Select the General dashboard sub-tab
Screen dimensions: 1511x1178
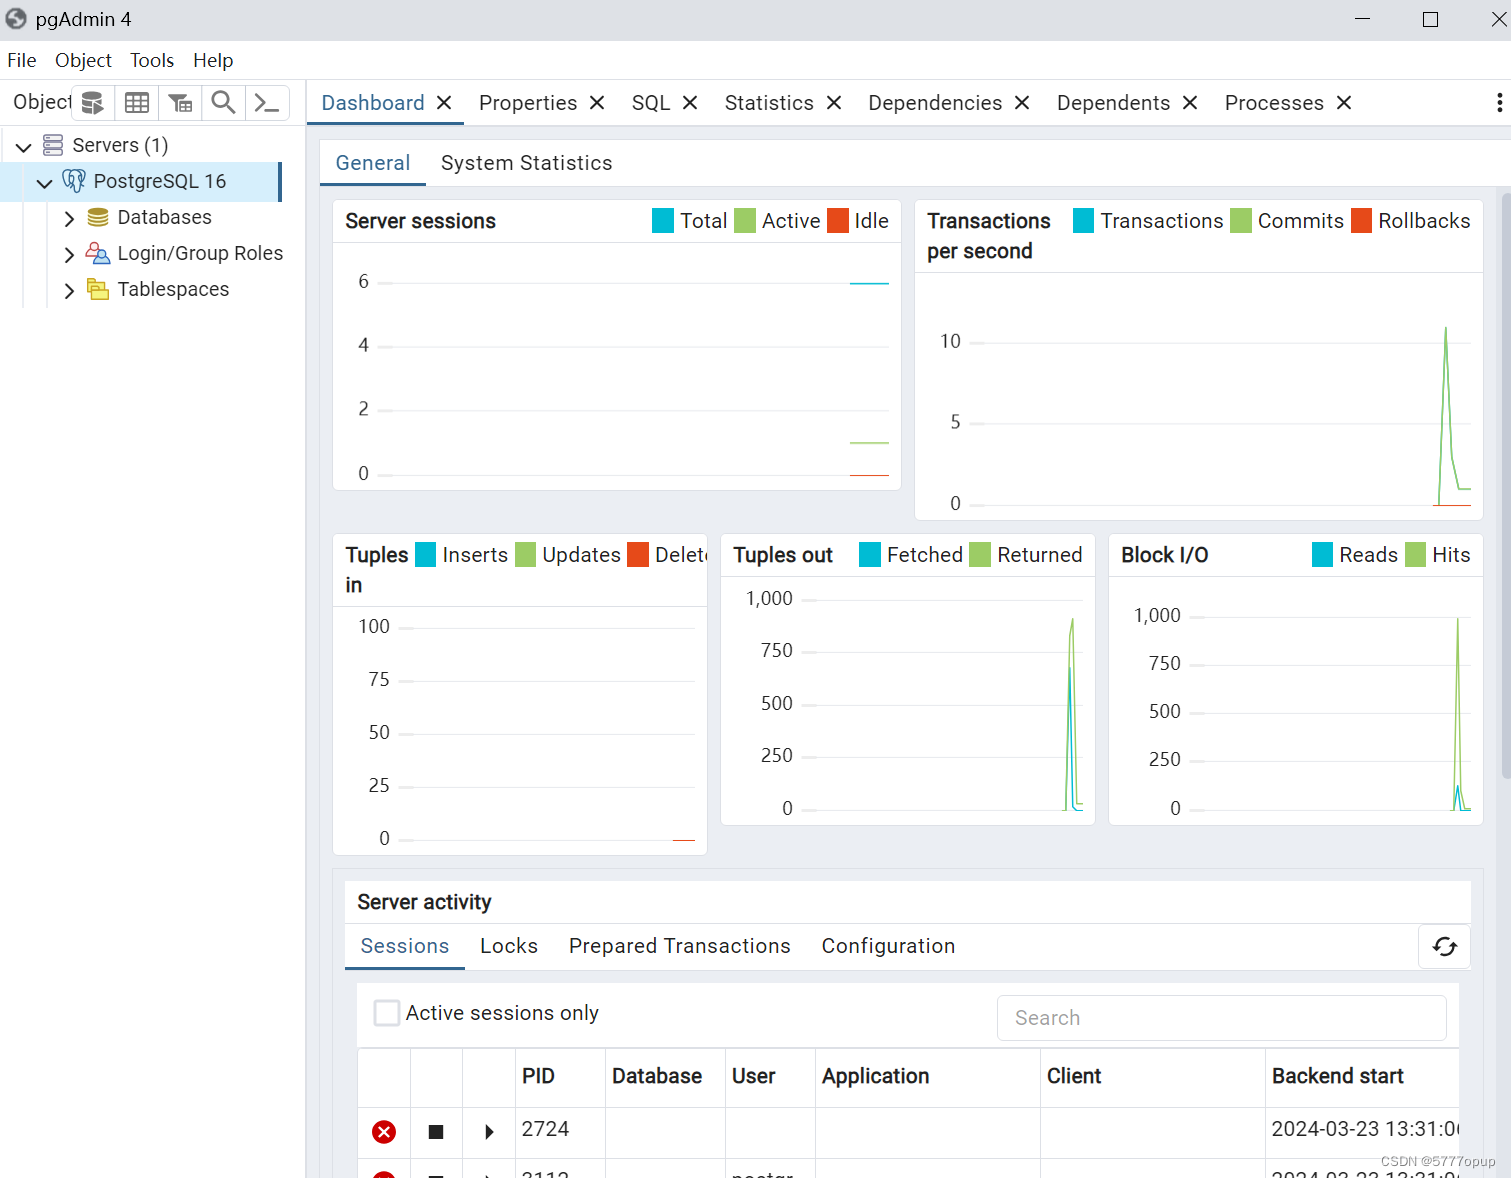pyautogui.click(x=373, y=163)
